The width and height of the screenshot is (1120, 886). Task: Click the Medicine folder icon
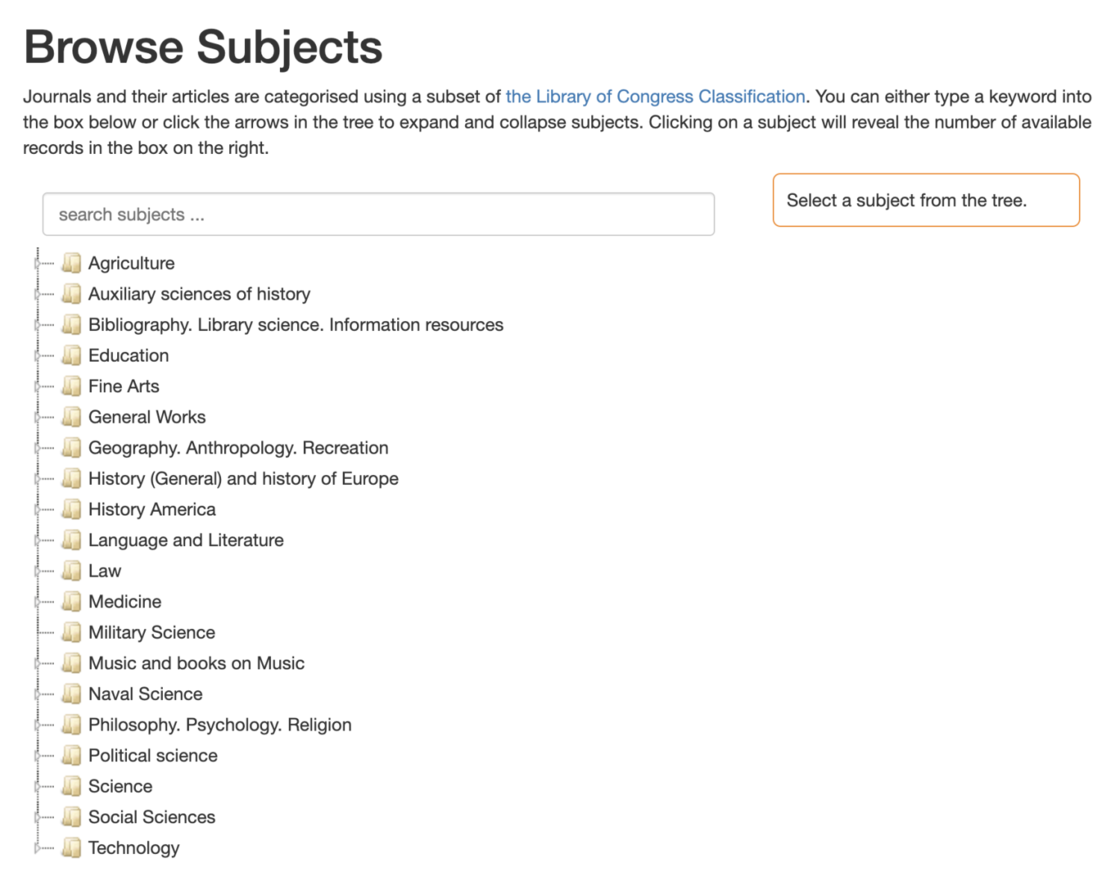[x=71, y=601]
